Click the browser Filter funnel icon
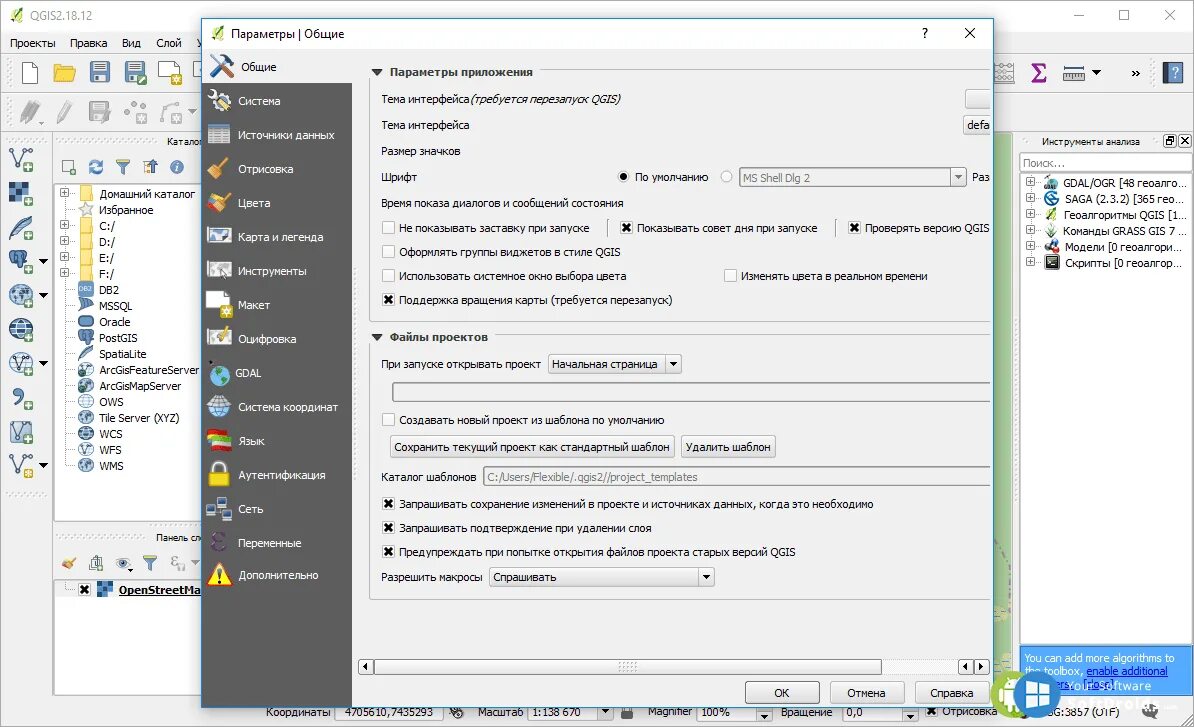 coord(123,167)
